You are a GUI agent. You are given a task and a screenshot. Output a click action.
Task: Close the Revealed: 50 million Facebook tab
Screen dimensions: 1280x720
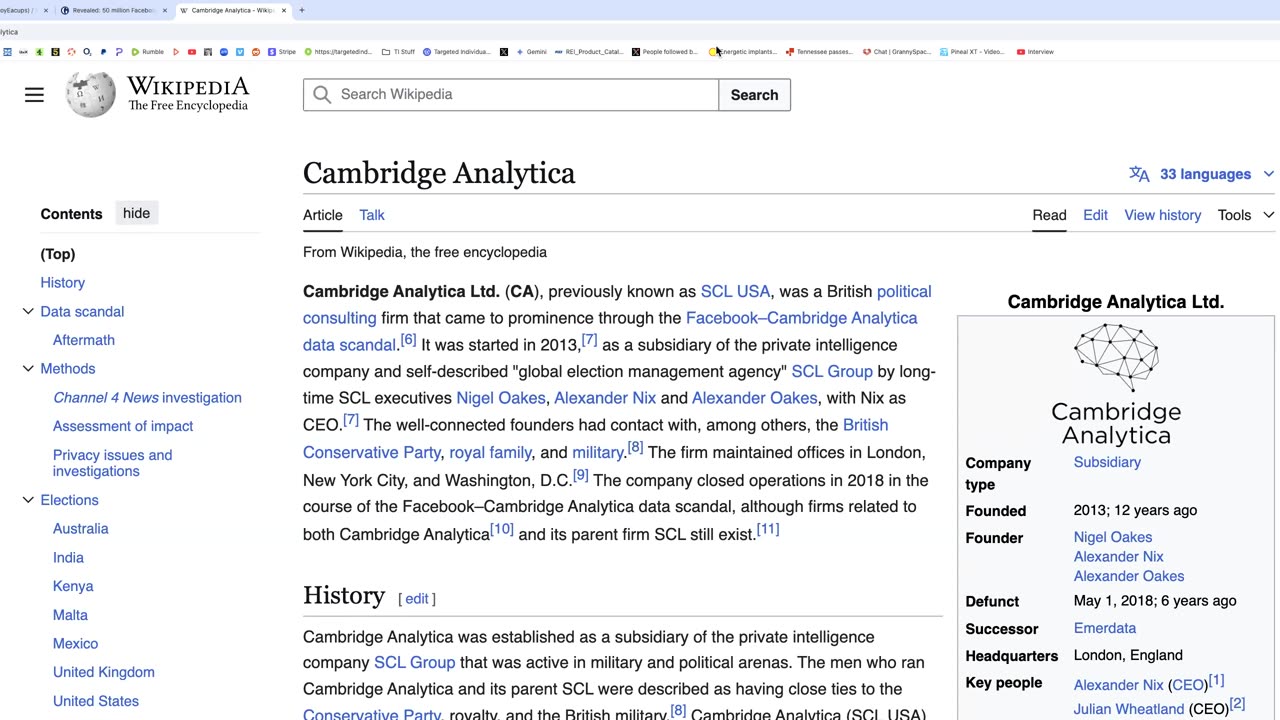[163, 10]
